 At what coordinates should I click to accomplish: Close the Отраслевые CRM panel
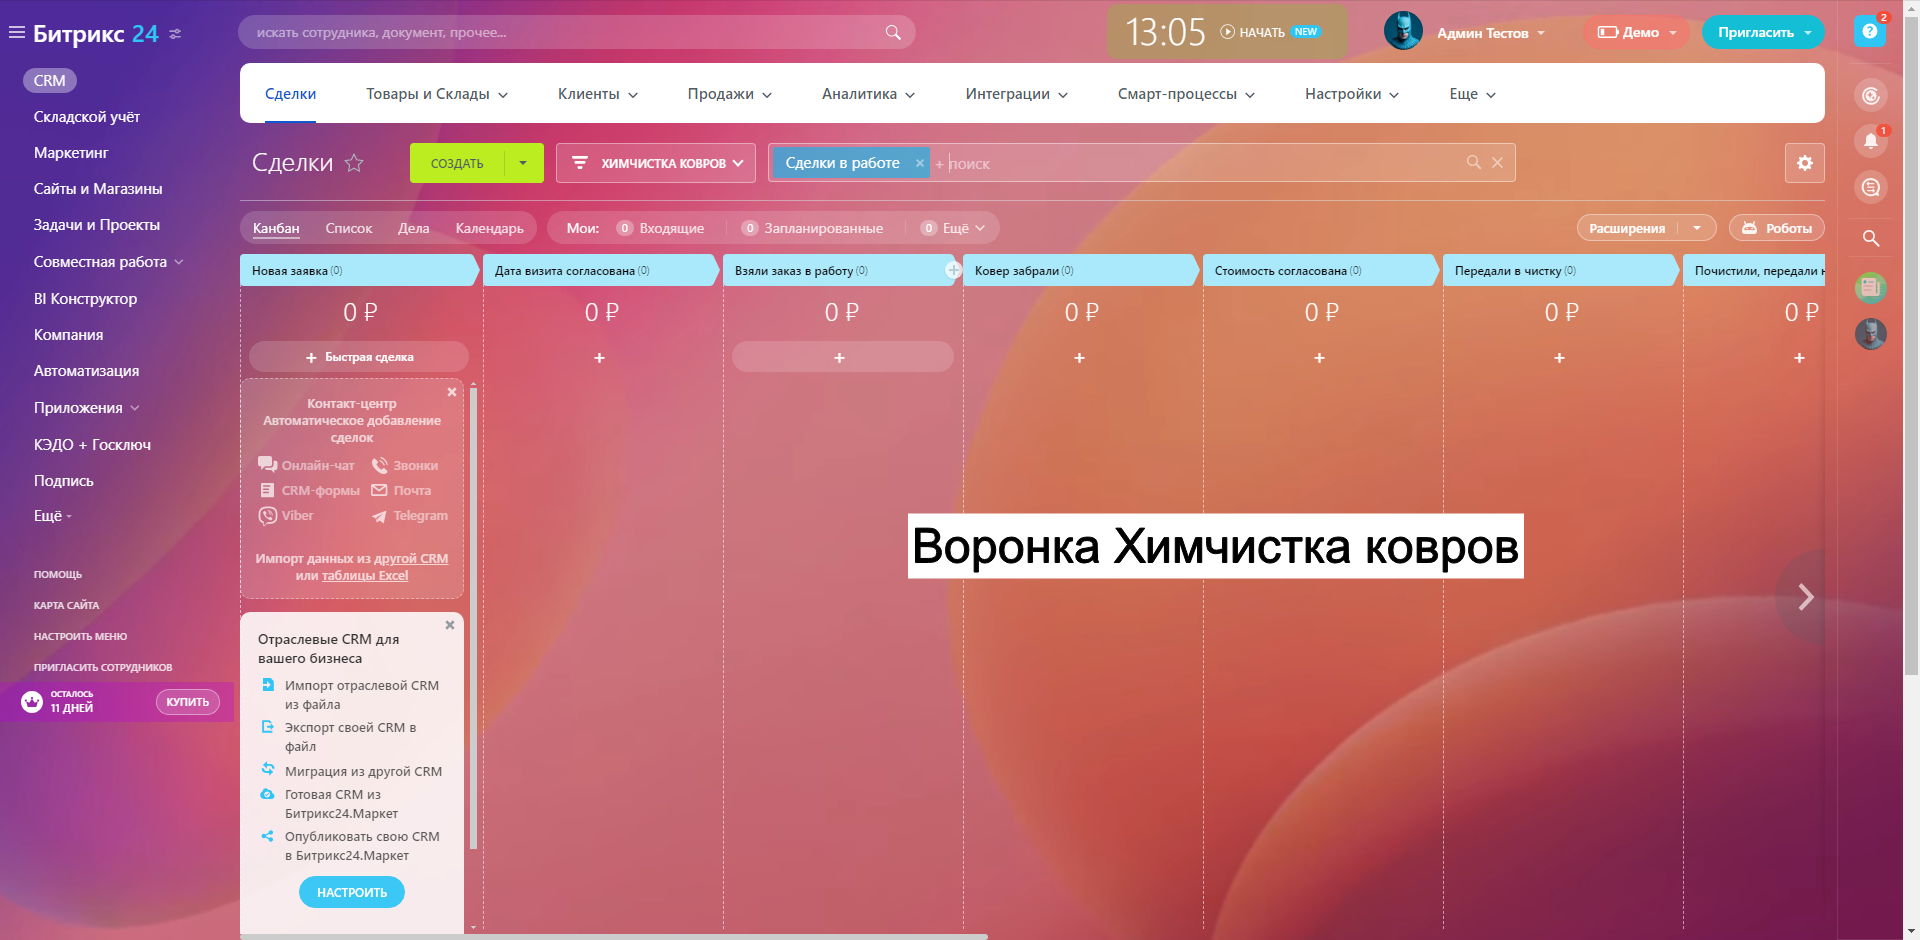pos(450,625)
